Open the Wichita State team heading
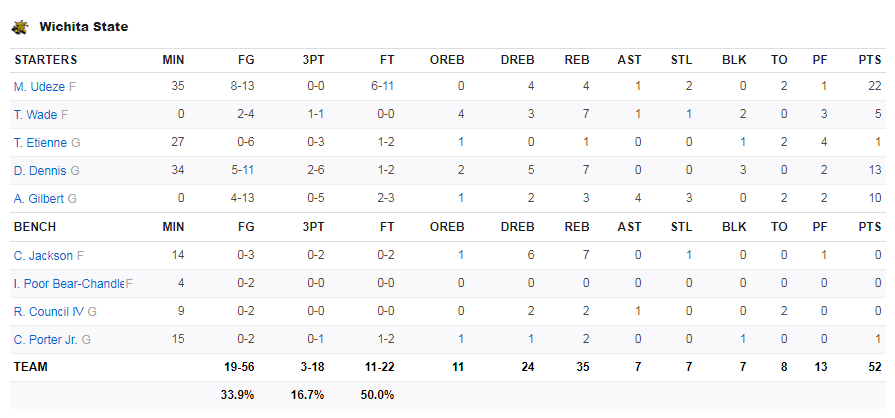 pyautogui.click(x=83, y=27)
